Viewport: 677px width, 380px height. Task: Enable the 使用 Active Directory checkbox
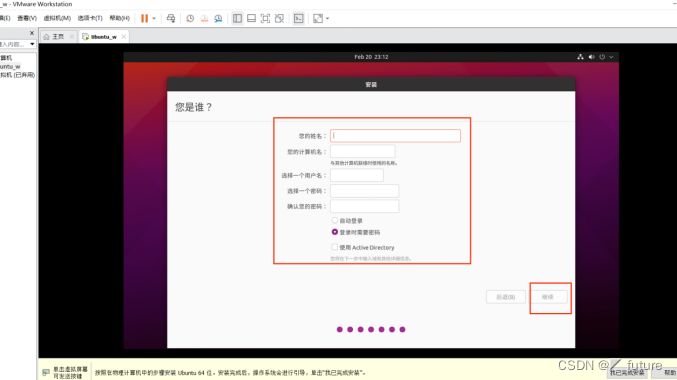pos(335,247)
